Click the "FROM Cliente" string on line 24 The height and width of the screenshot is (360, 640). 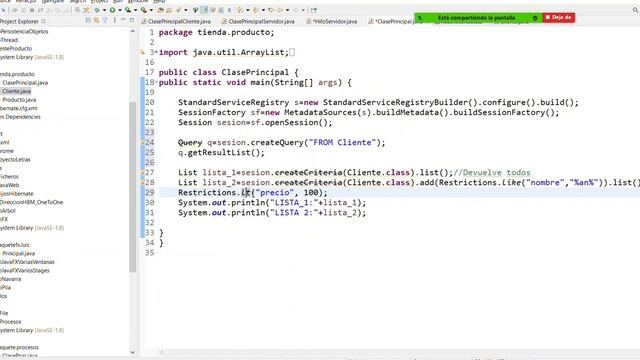coord(342,142)
